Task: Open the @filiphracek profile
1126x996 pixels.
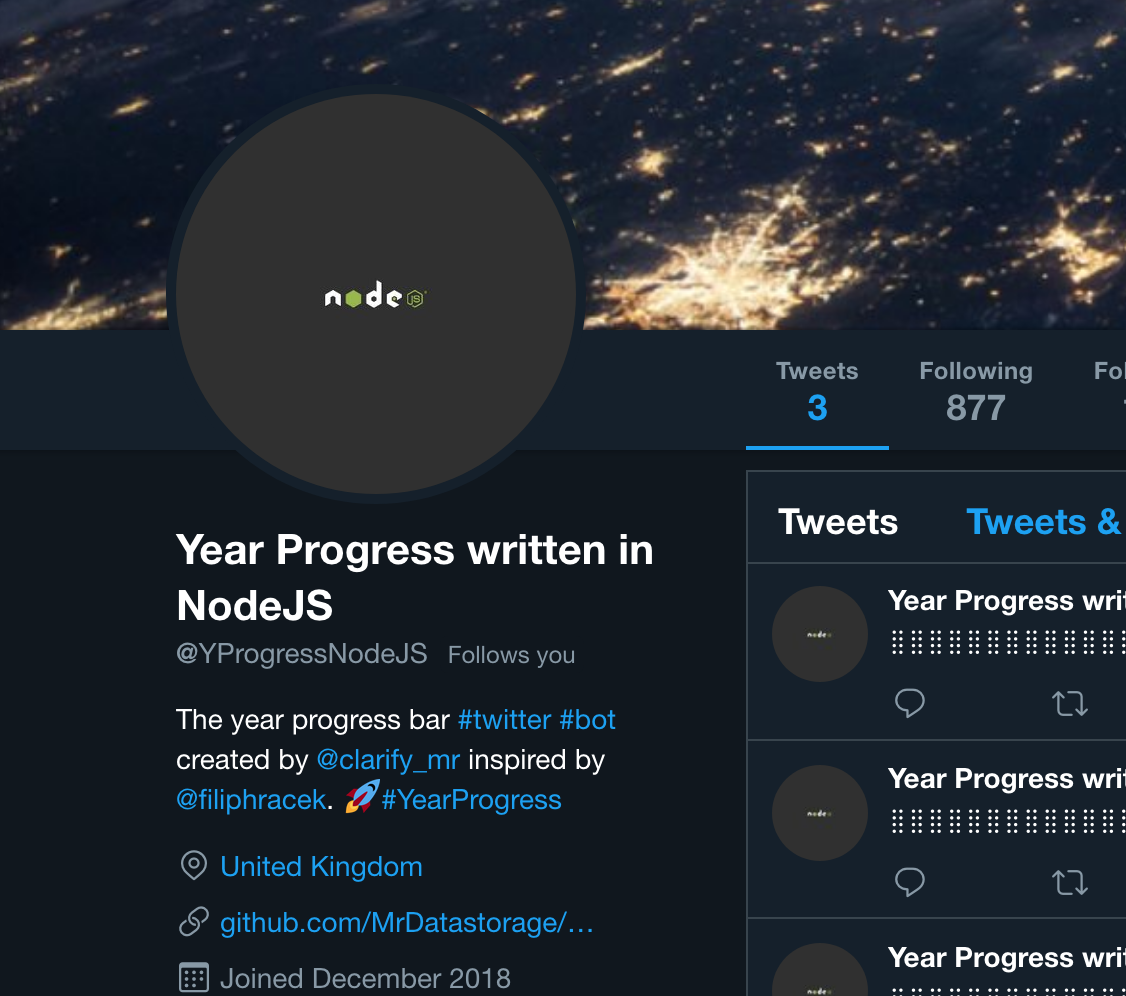Action: click(251, 799)
